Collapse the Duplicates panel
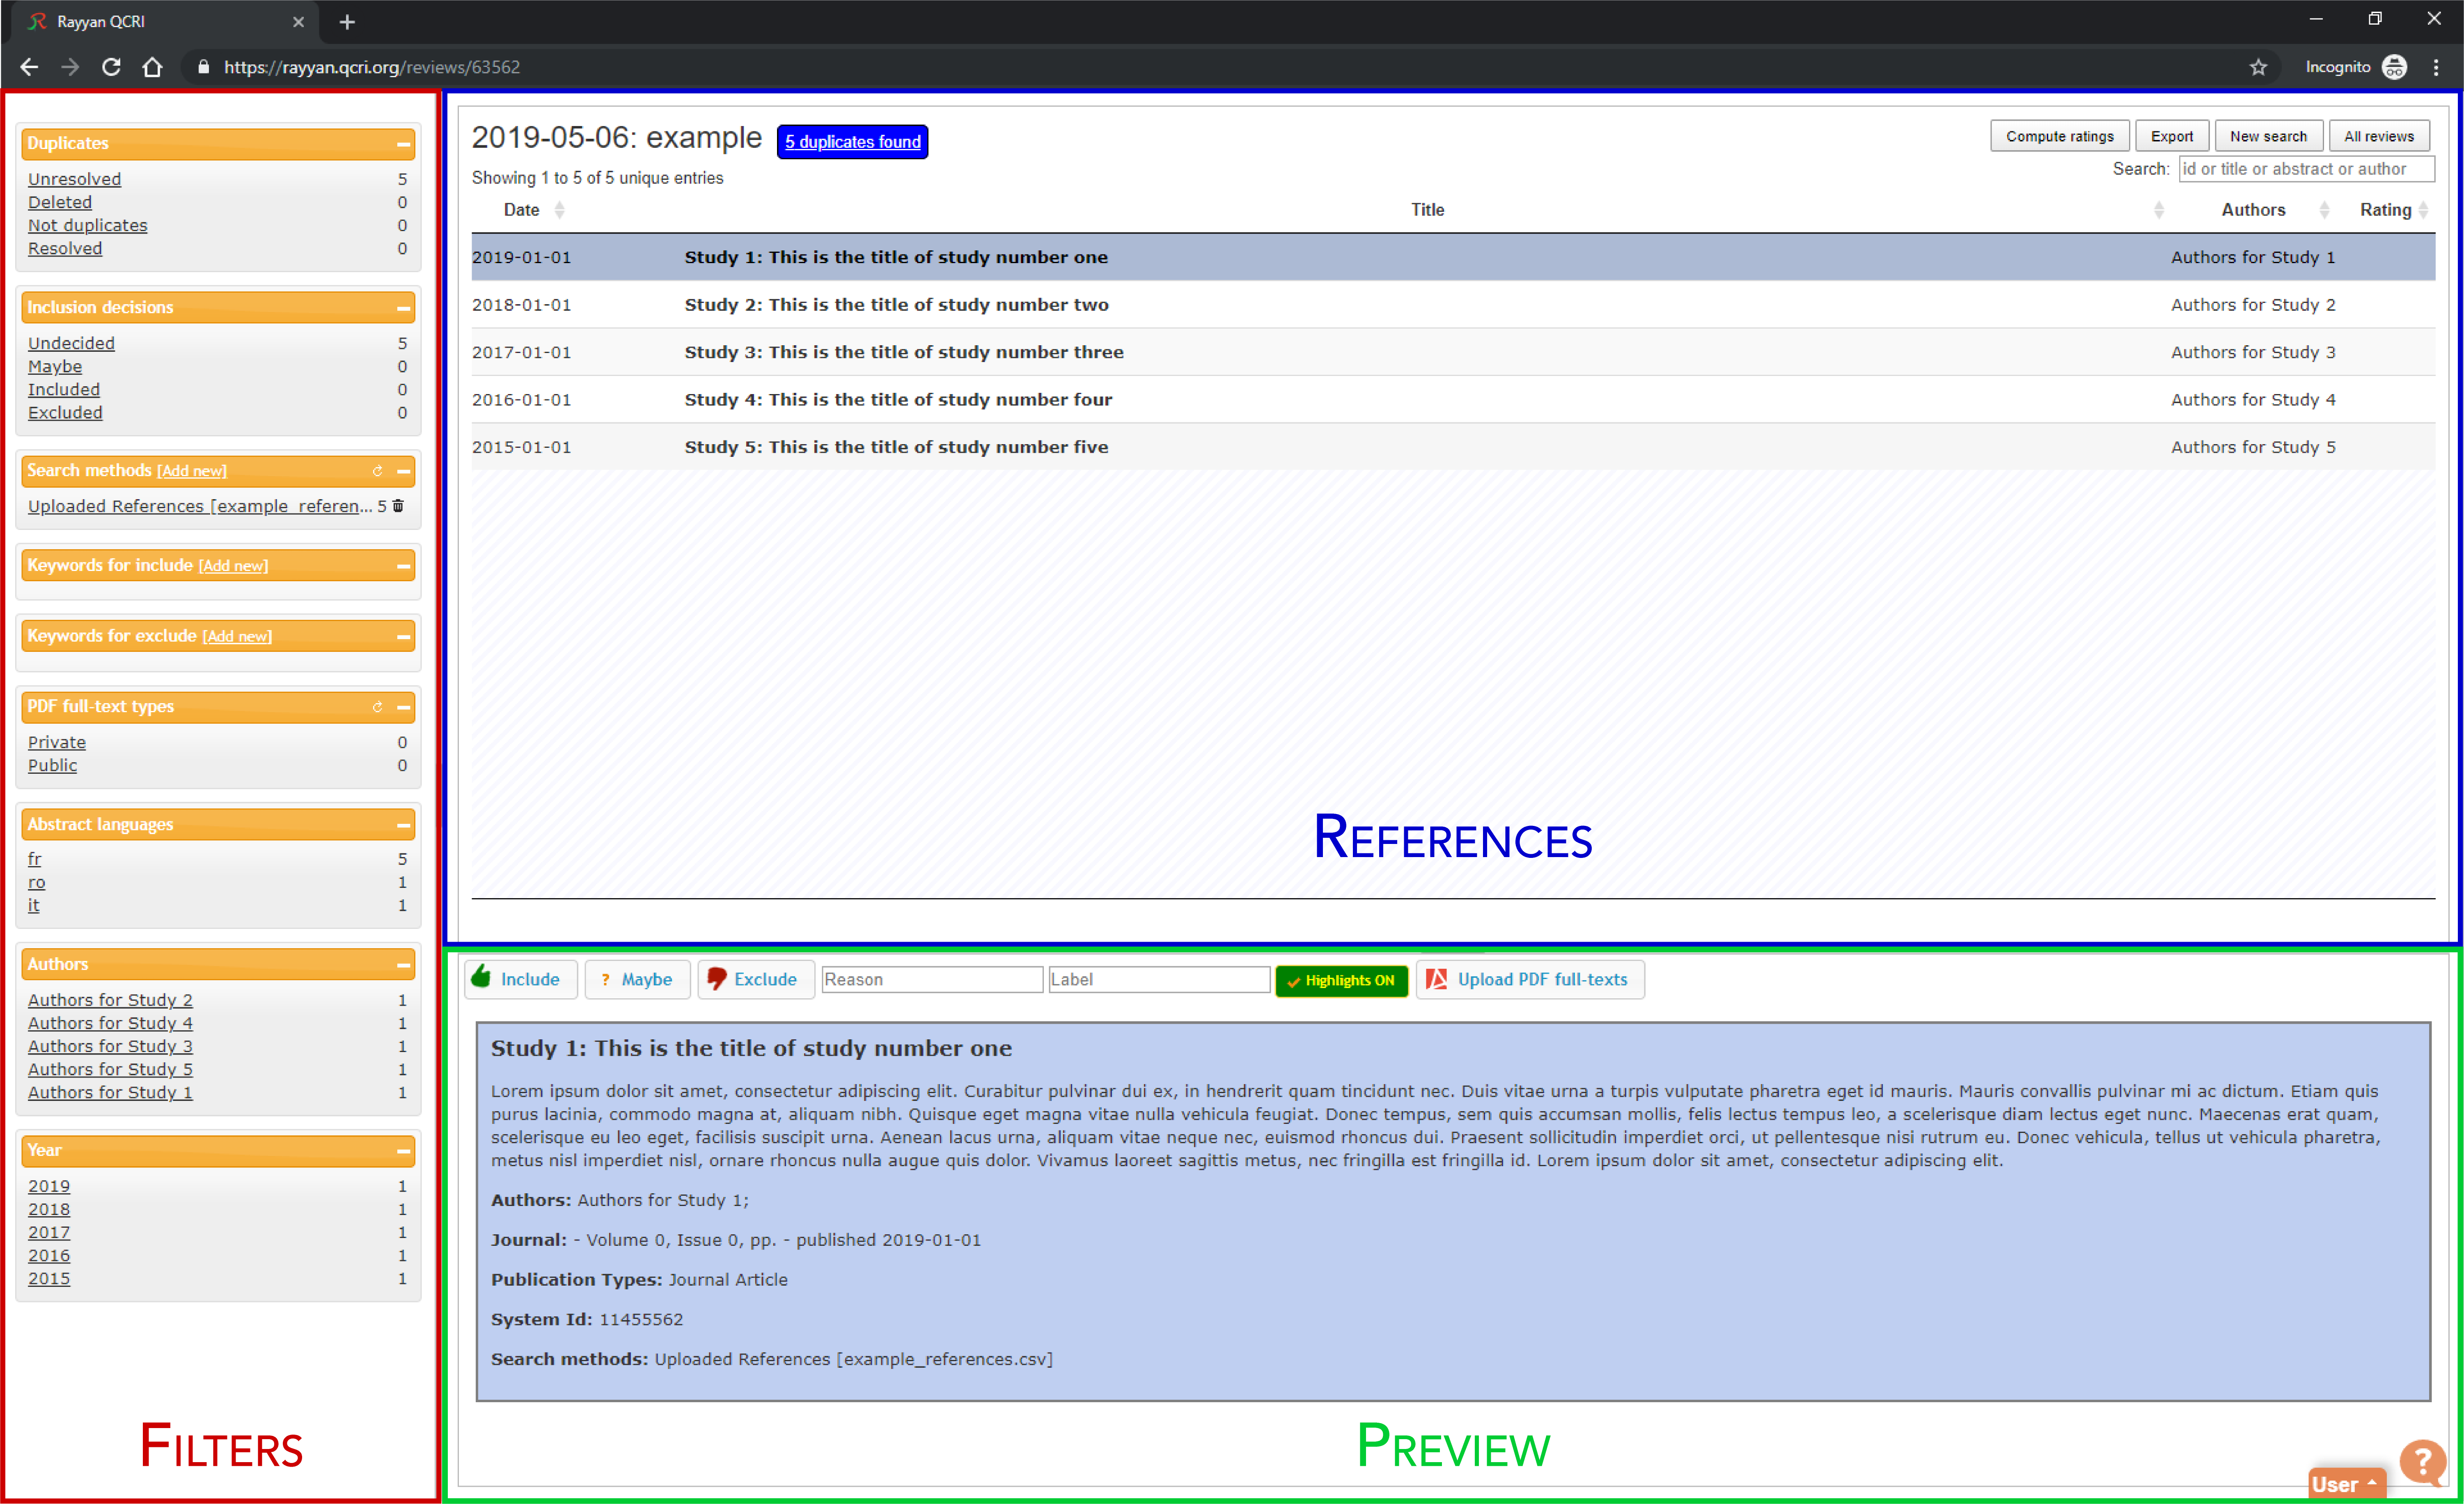The width and height of the screenshot is (2464, 1504). (x=403, y=144)
